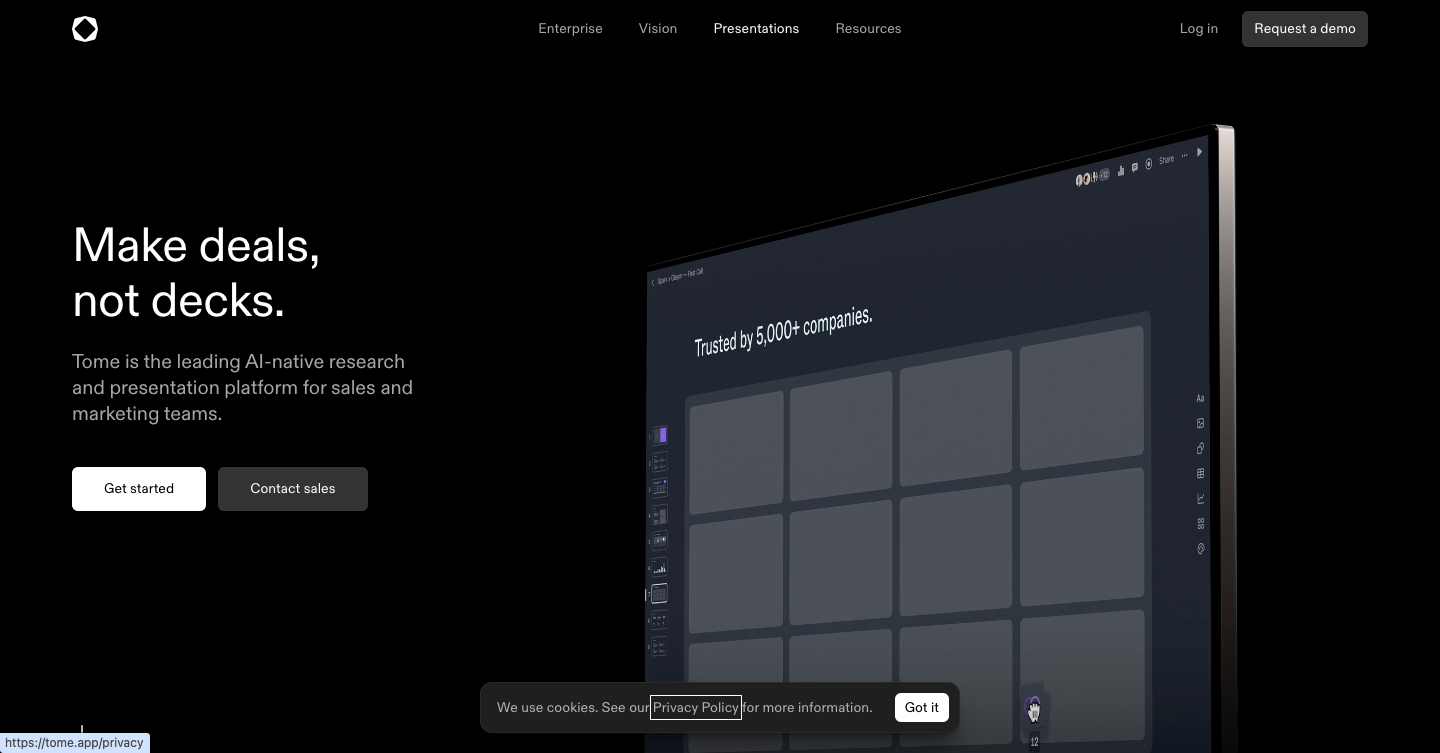The height and width of the screenshot is (753, 1440).
Task: Open the image insert icon in right sidebar
Action: [1200, 423]
